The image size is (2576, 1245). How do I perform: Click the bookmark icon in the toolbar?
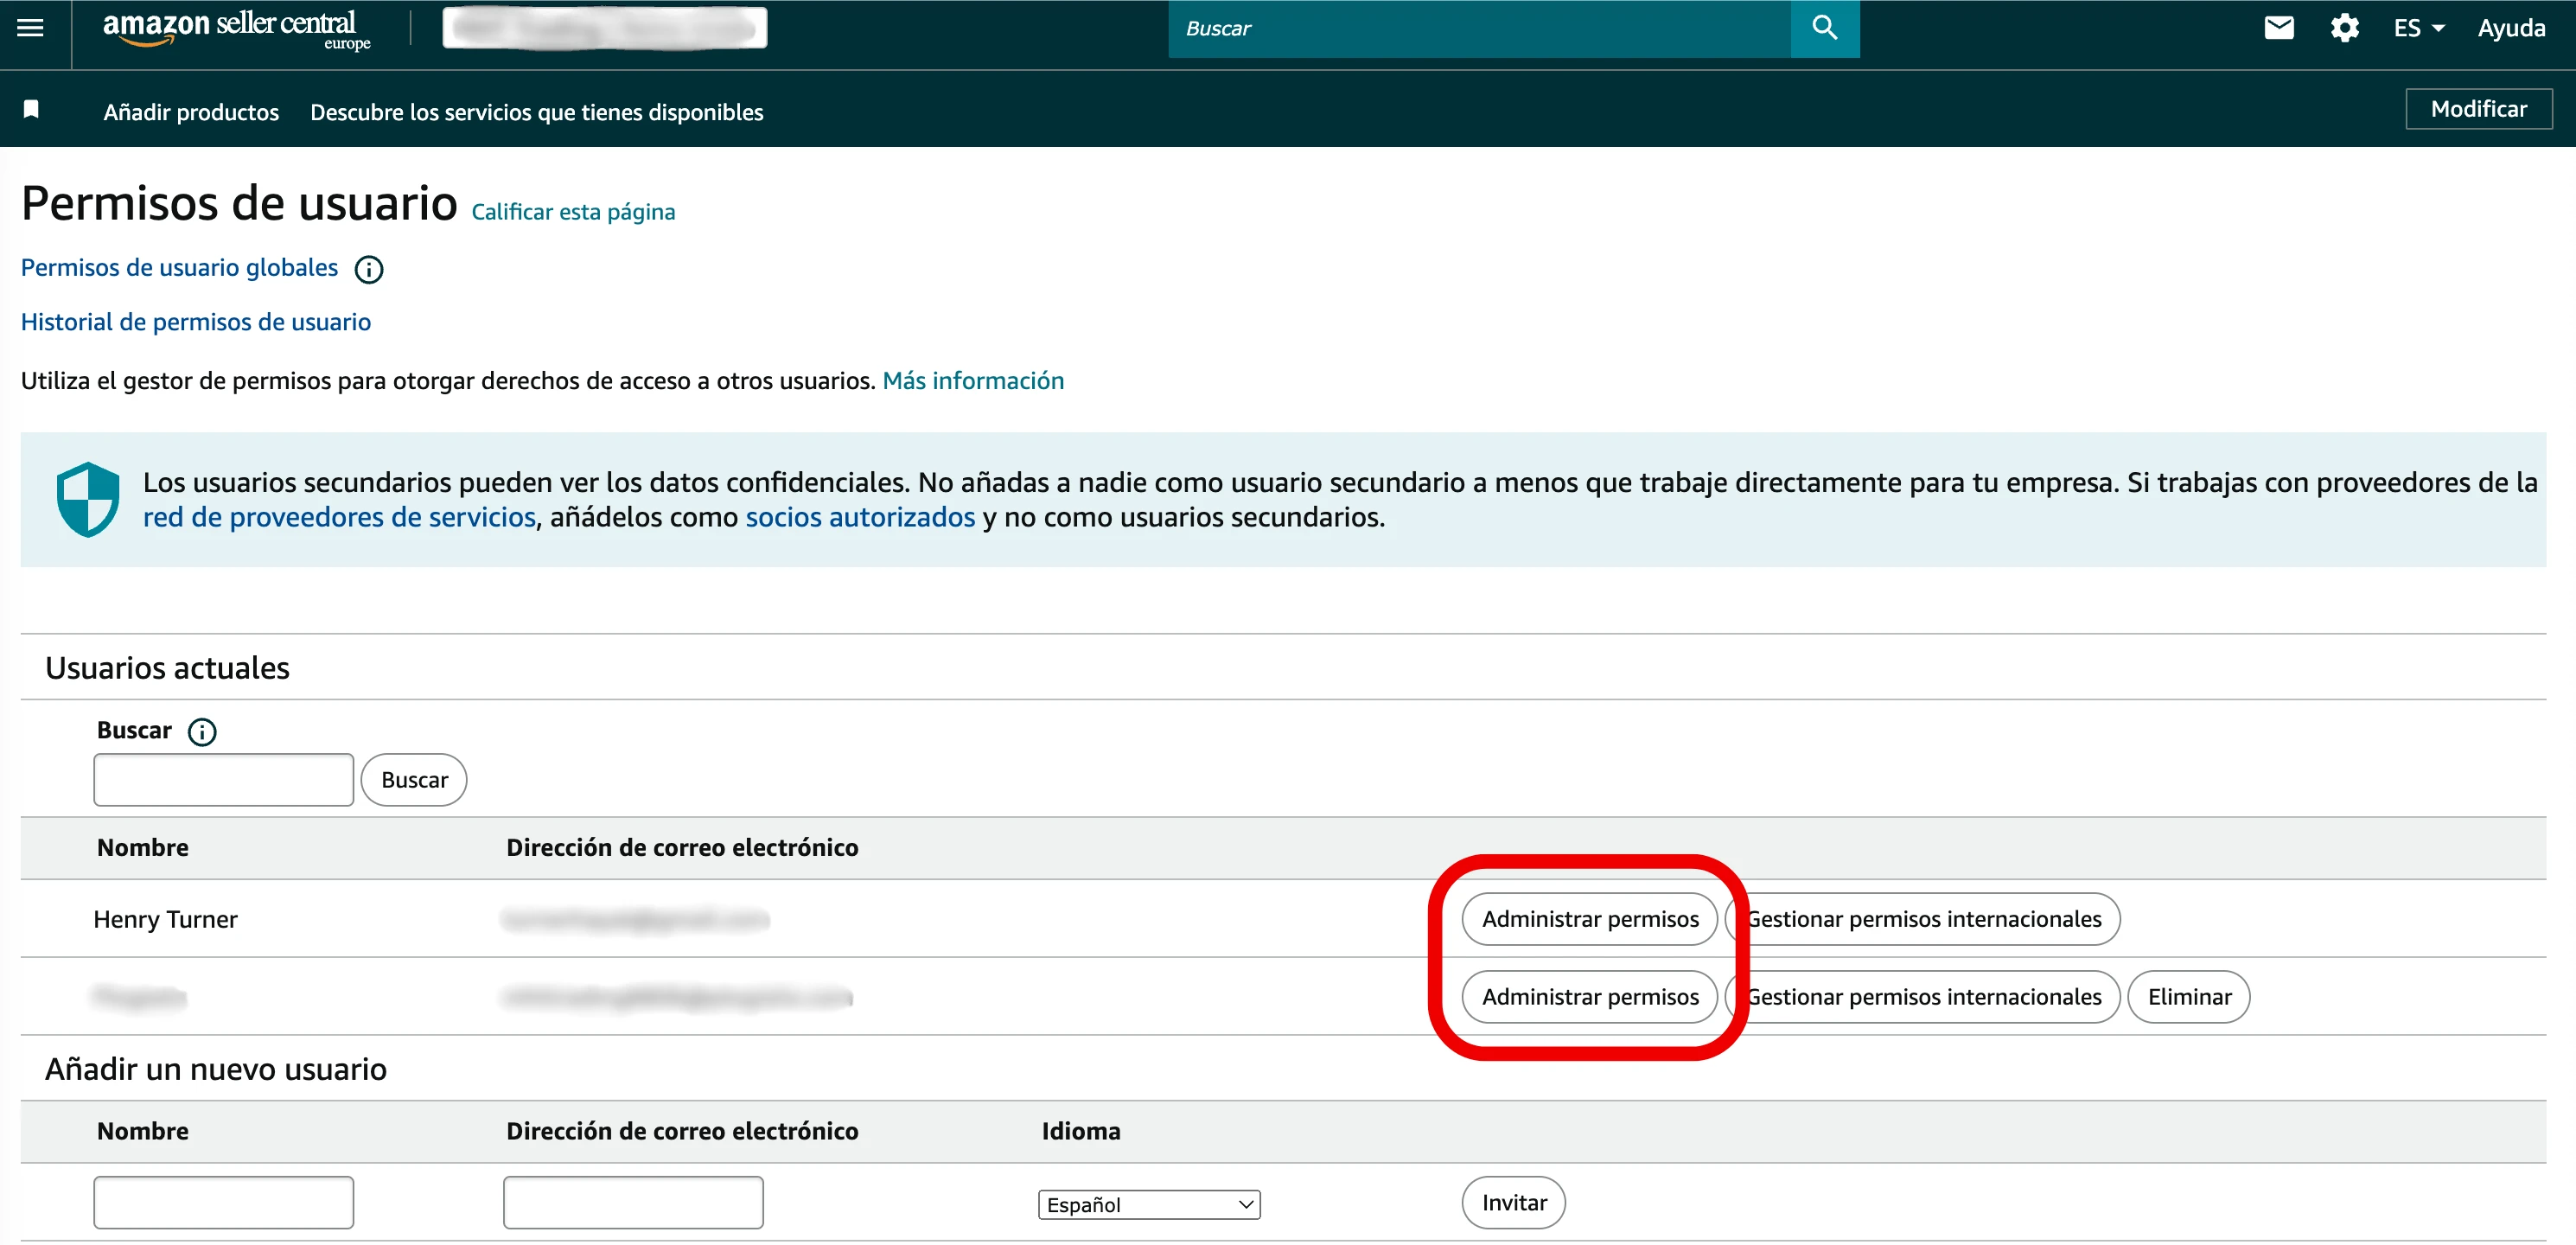[x=31, y=109]
